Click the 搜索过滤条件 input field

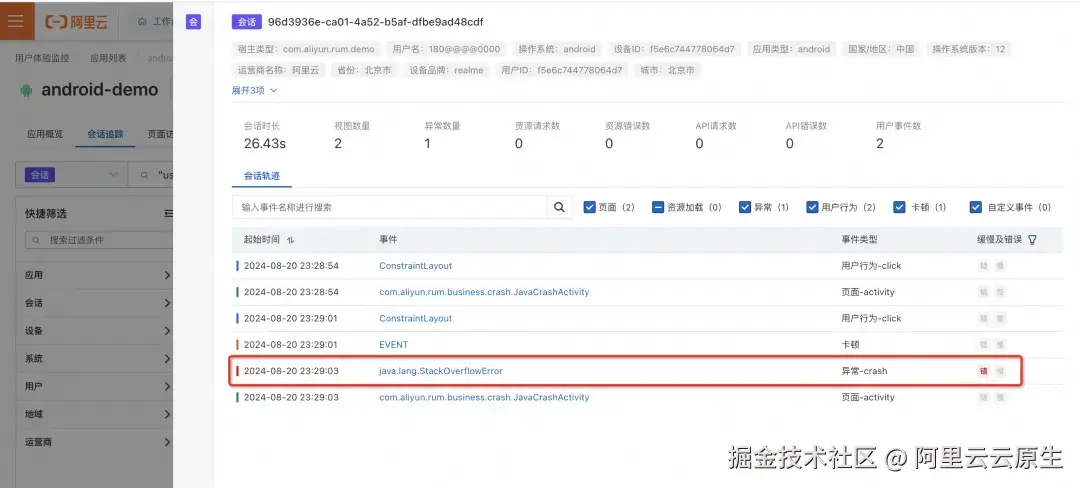click(99, 240)
